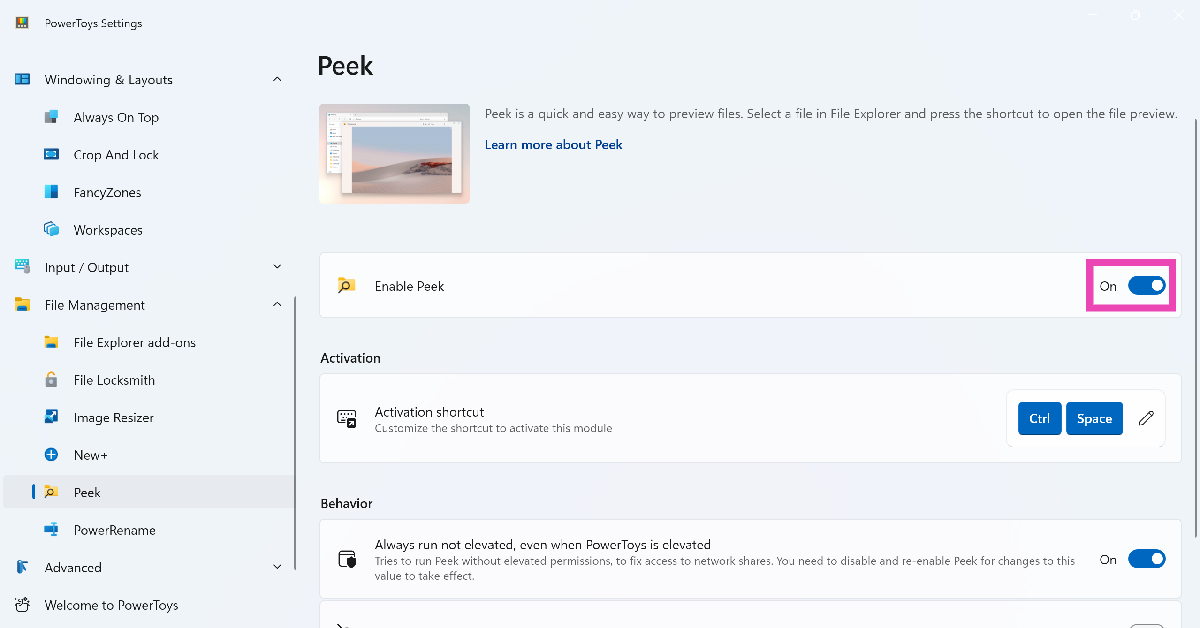1200x628 pixels.
Task: Open the Learn more about Peek link
Action: [x=553, y=145]
